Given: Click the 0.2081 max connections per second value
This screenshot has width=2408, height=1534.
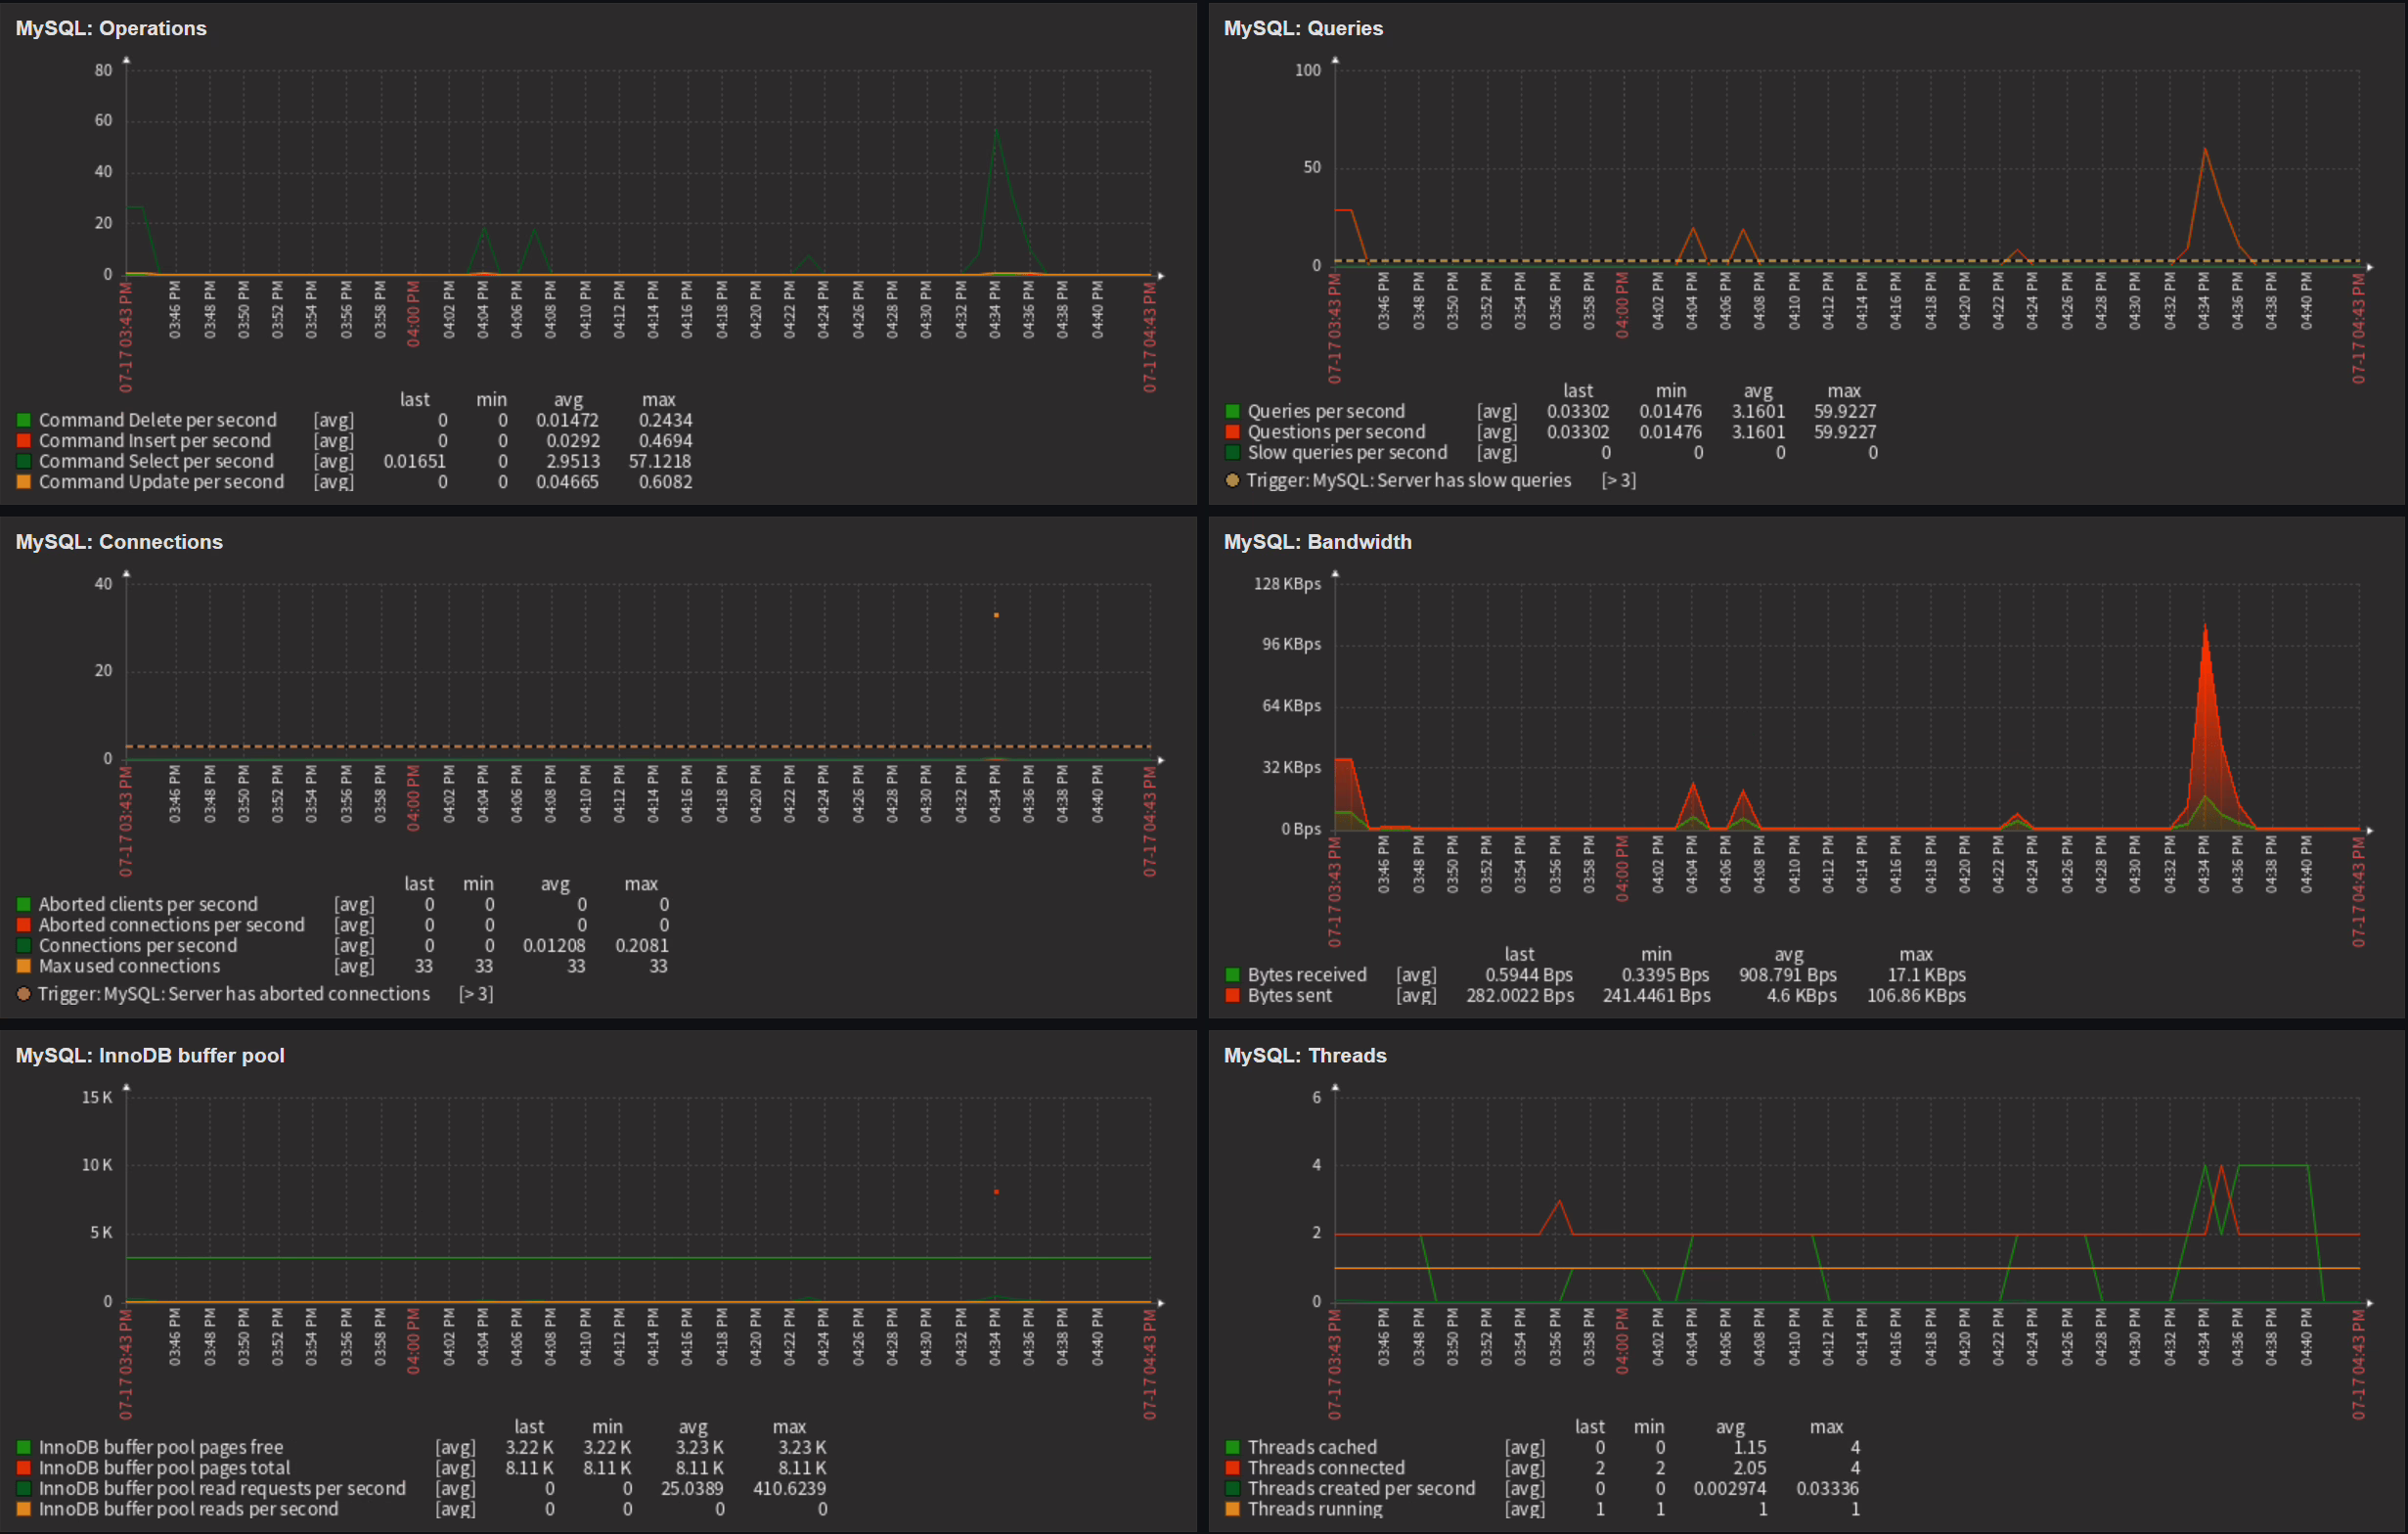Looking at the screenshot, I should (642, 945).
